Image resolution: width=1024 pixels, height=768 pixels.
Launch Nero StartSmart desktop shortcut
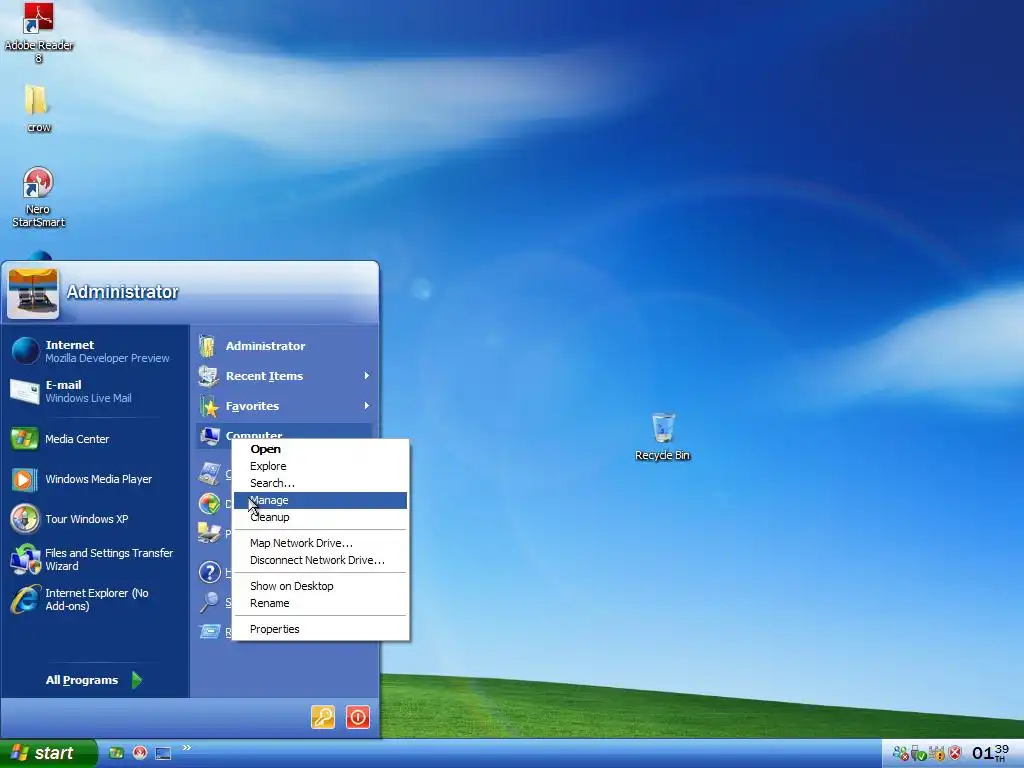pos(38,197)
